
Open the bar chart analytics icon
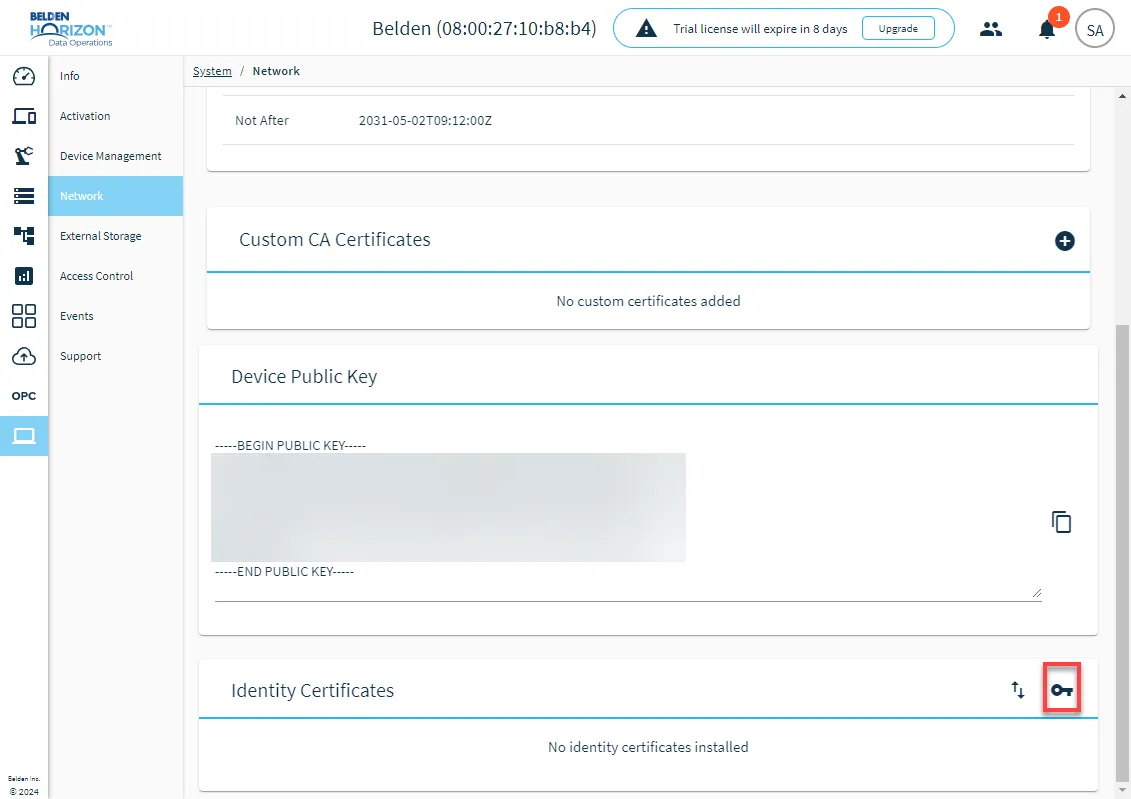[x=24, y=275]
